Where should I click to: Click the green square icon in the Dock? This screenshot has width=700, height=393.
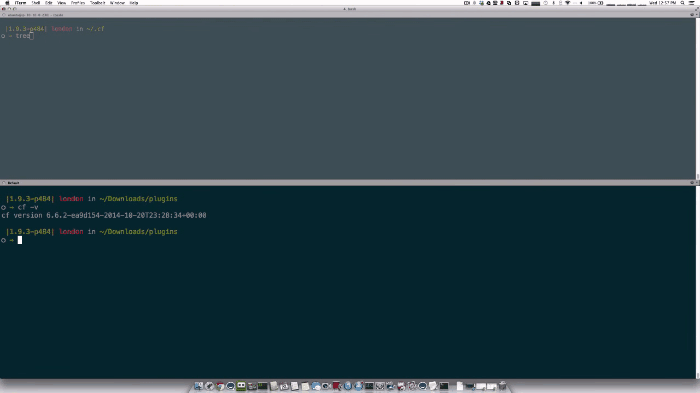pos(241,386)
